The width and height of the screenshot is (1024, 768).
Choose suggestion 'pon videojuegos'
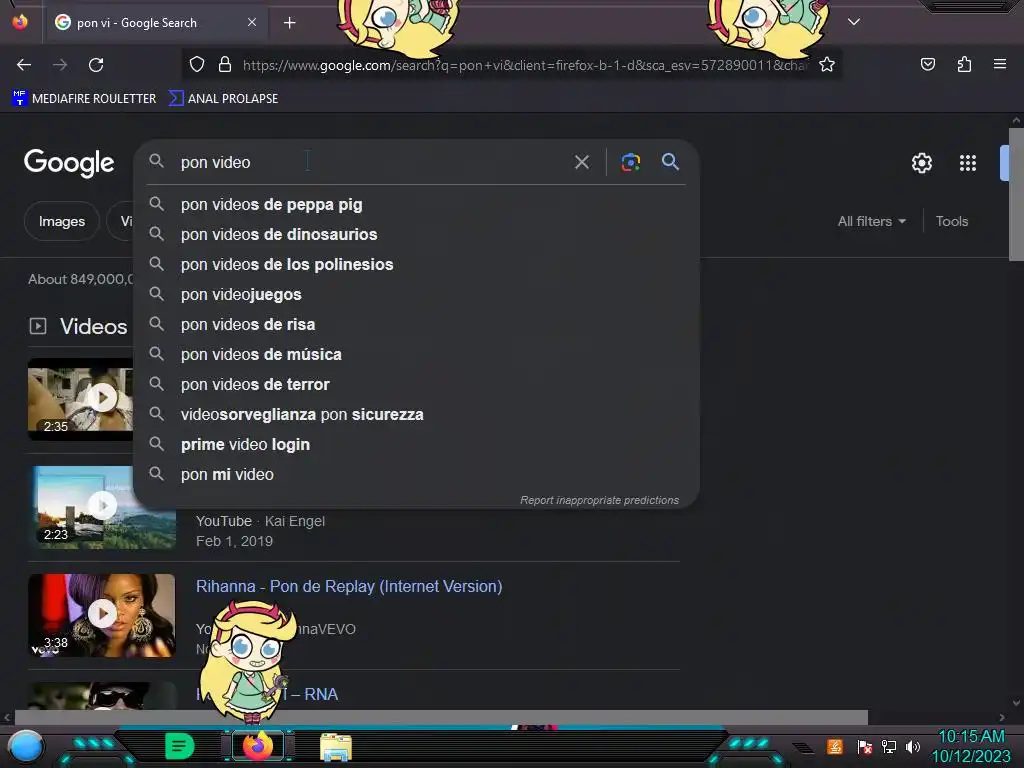coord(416,295)
